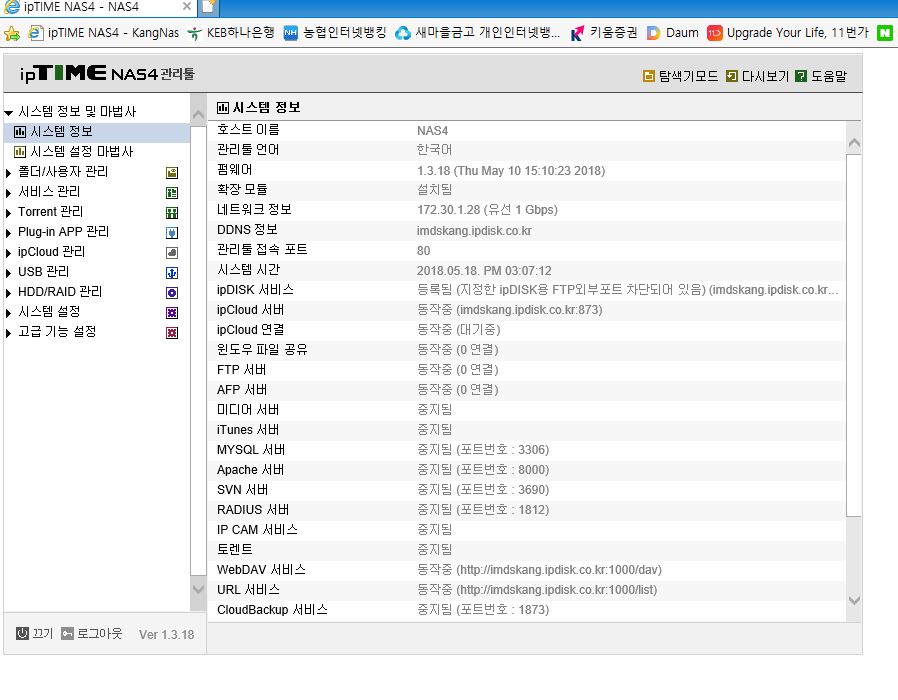
Task: Open the ipCloud 관리 menu
Action: (52, 251)
